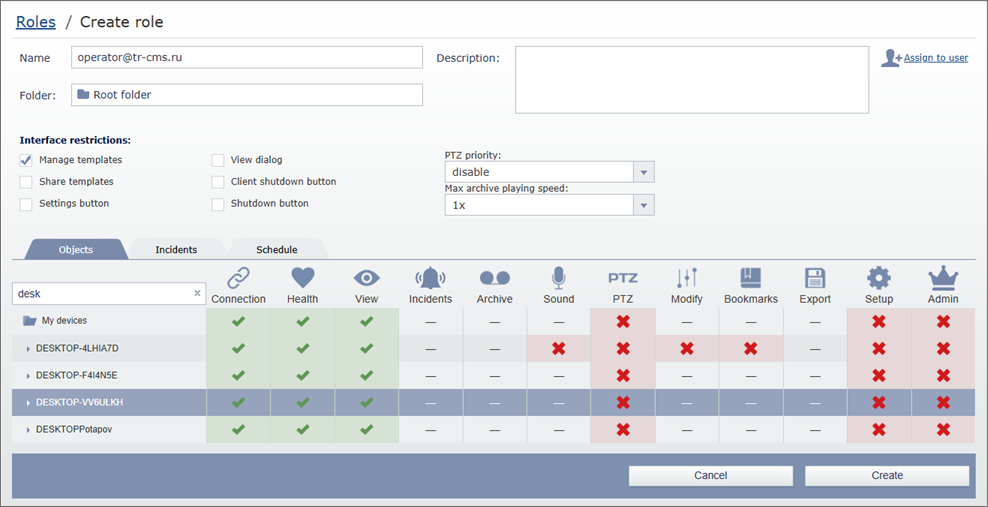Uncheck the Manage templates checkbox
The image size is (988, 507).
26,160
